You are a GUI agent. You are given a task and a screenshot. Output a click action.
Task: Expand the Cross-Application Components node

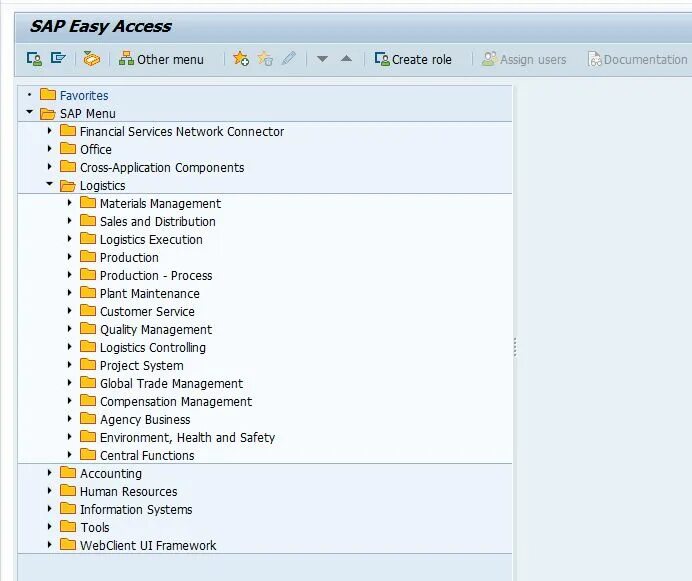coord(49,166)
